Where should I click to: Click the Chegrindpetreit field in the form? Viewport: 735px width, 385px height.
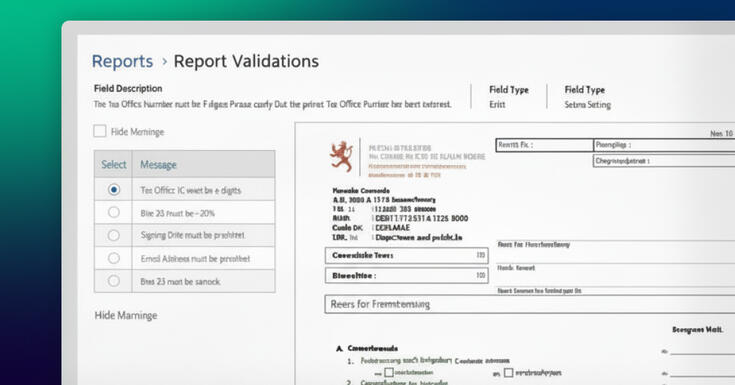point(664,161)
